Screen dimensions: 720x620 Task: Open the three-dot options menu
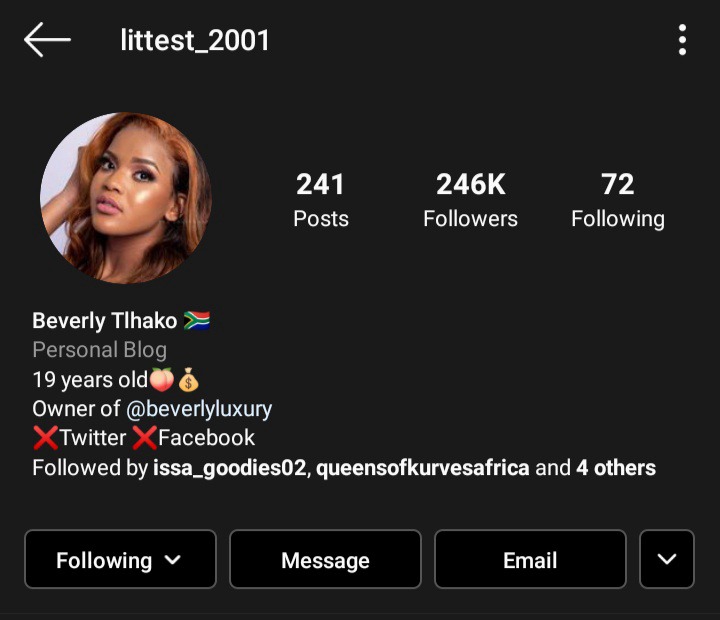tap(682, 40)
